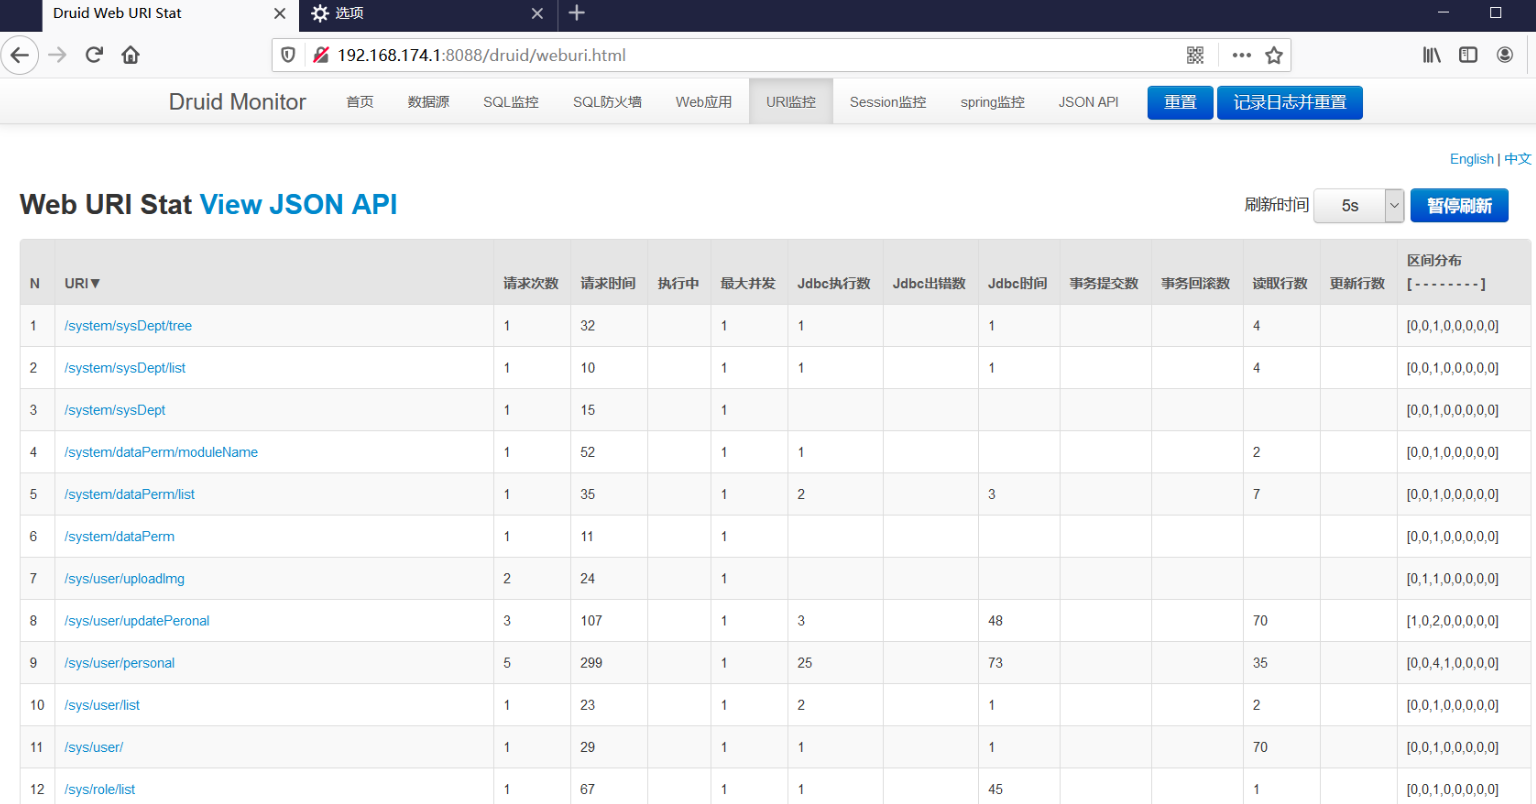
Task: Click the 记录日志并重置 button
Action: click(x=1290, y=102)
